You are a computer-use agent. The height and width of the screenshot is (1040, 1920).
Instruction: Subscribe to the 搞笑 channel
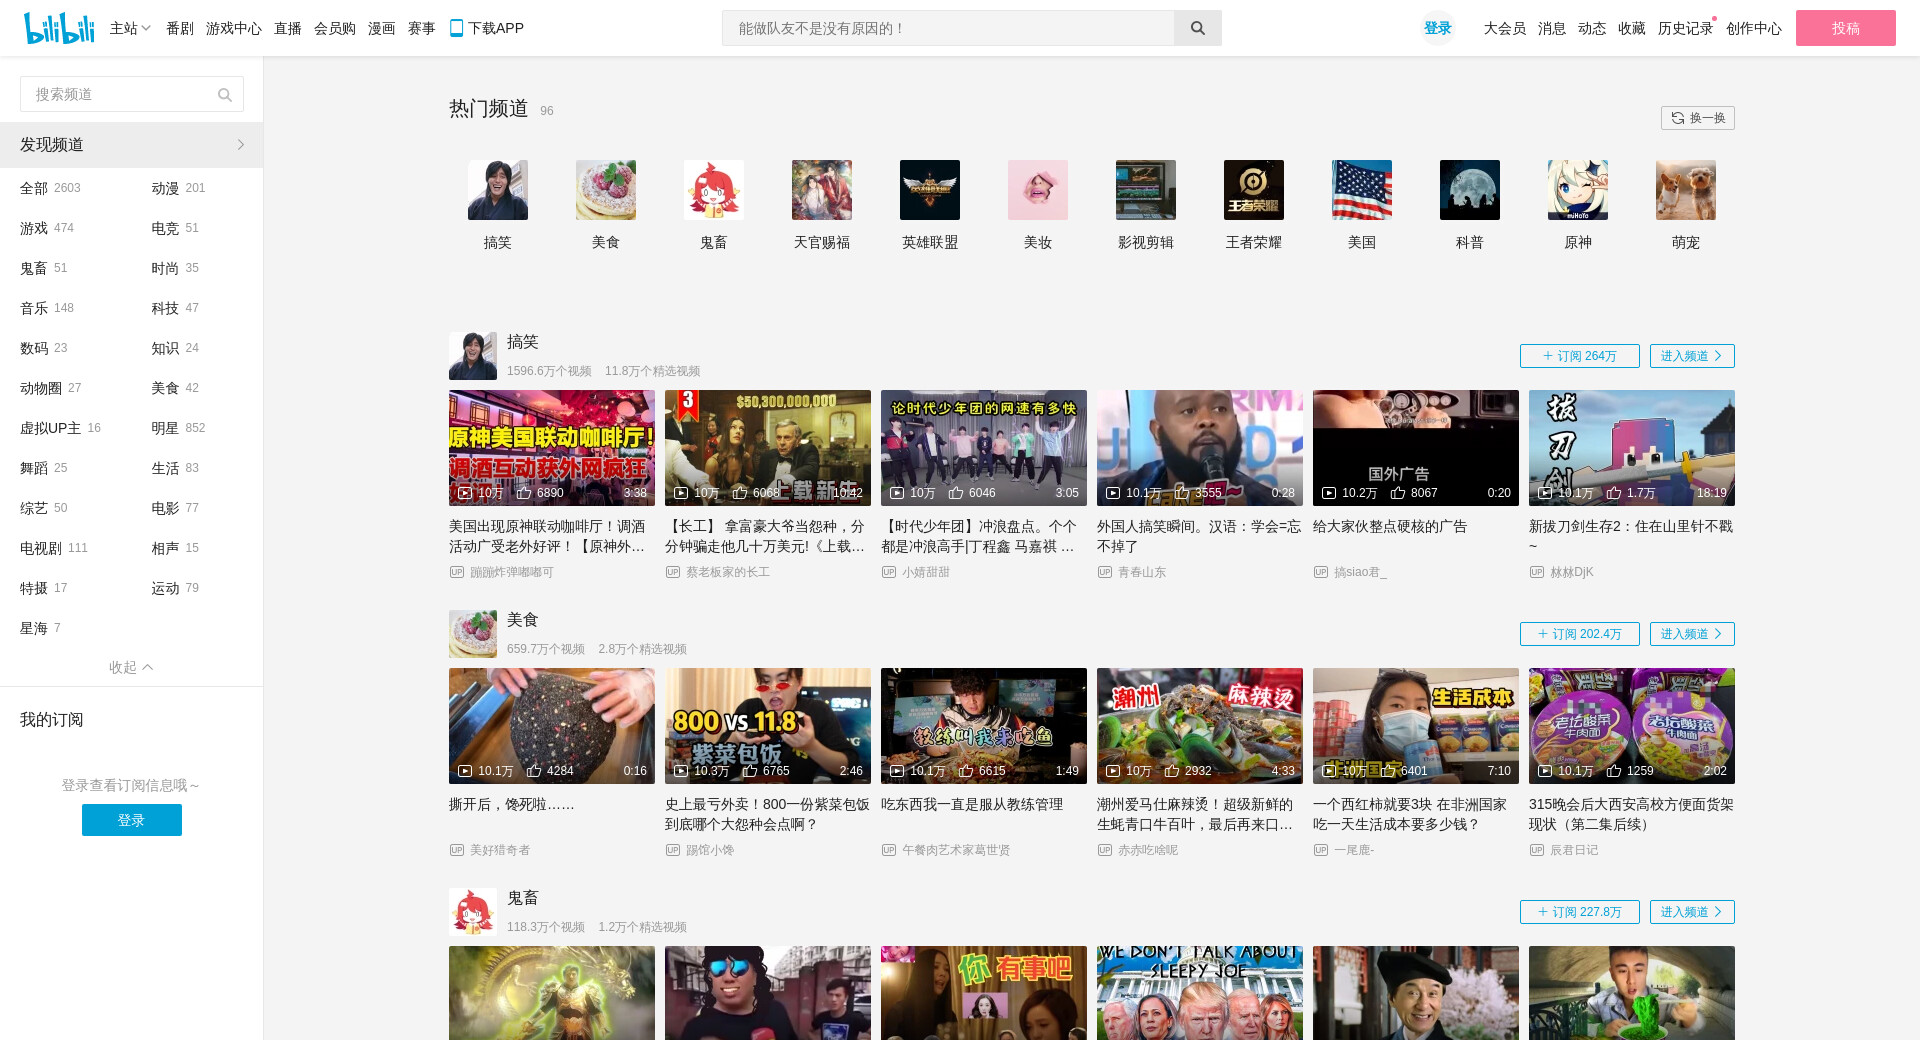1579,356
